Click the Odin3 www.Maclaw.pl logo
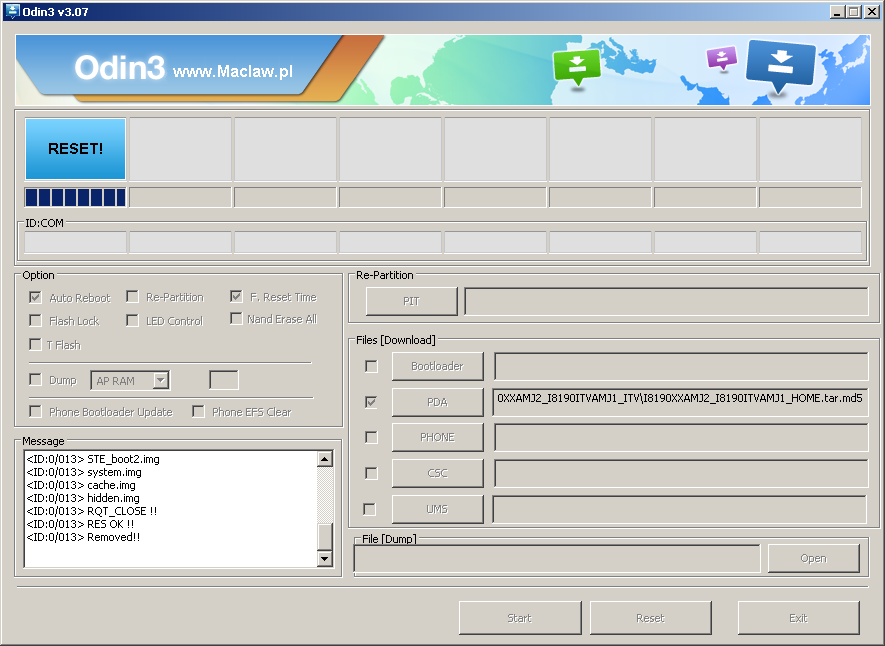 point(184,68)
